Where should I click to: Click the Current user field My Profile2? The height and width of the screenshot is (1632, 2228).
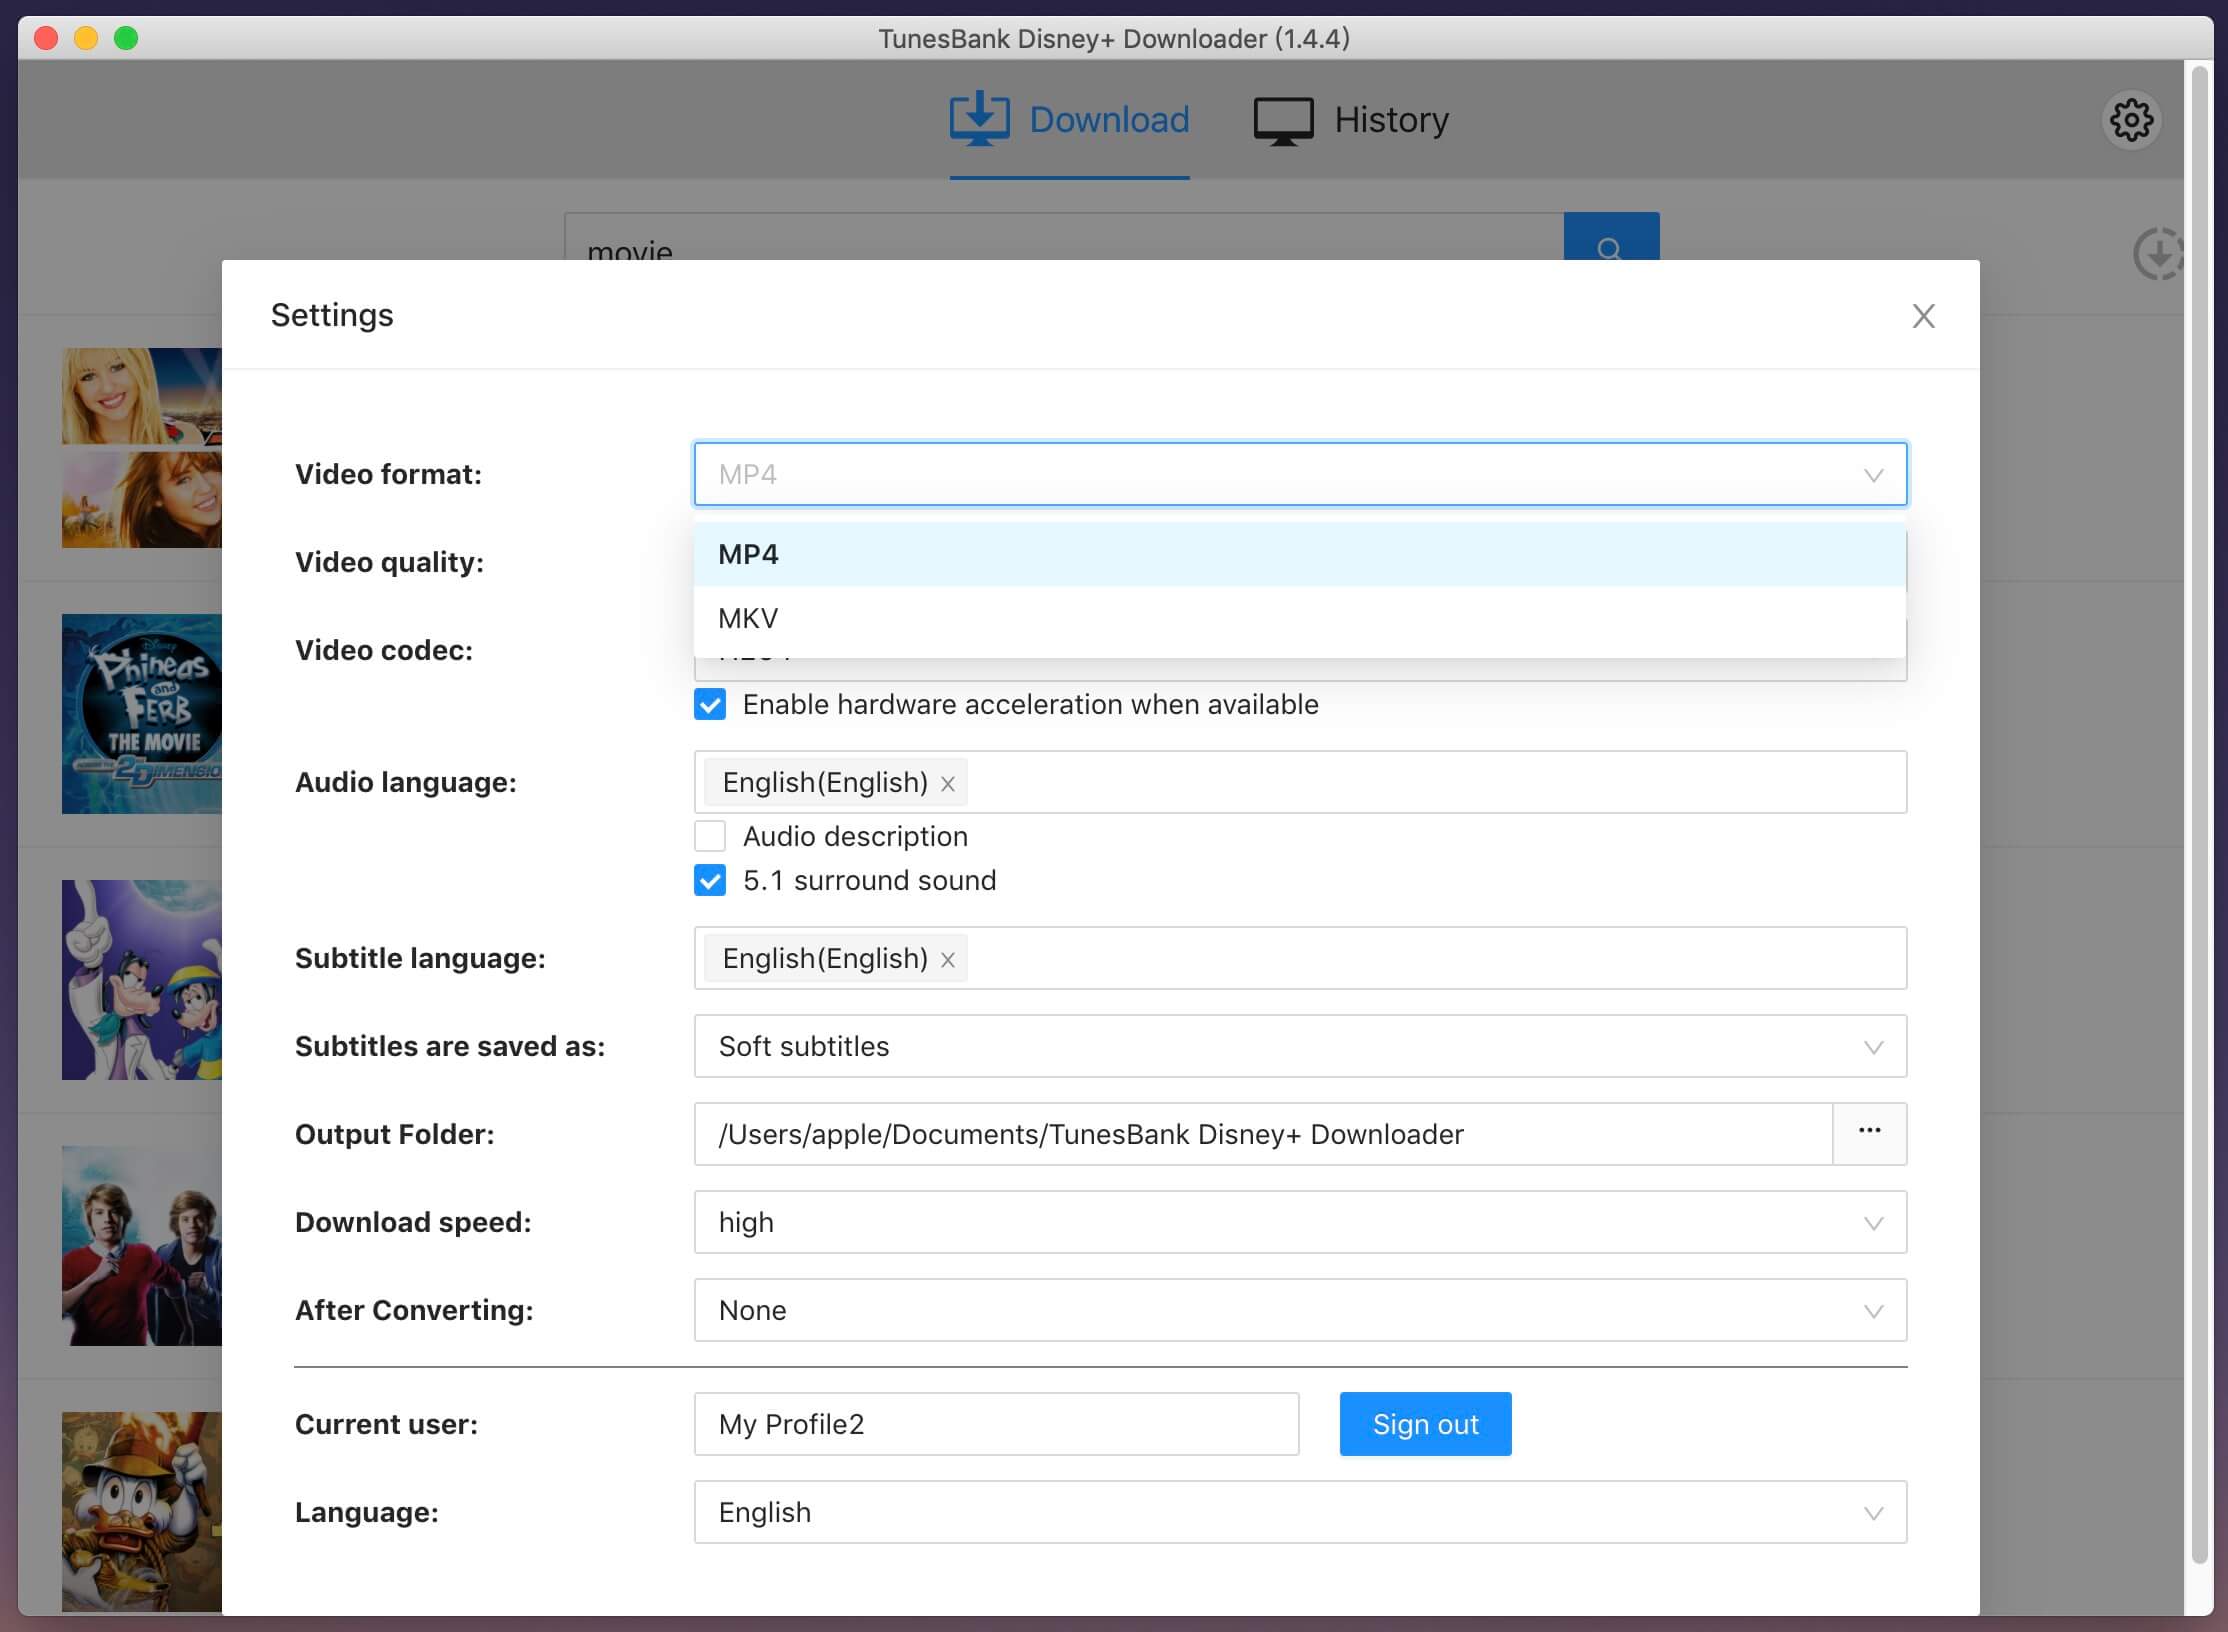click(x=996, y=1424)
